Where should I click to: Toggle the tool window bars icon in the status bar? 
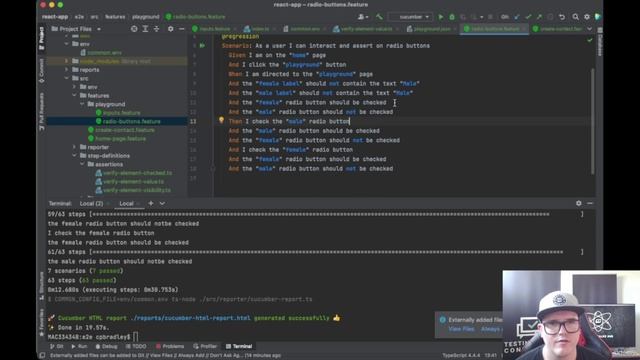(x=42, y=356)
